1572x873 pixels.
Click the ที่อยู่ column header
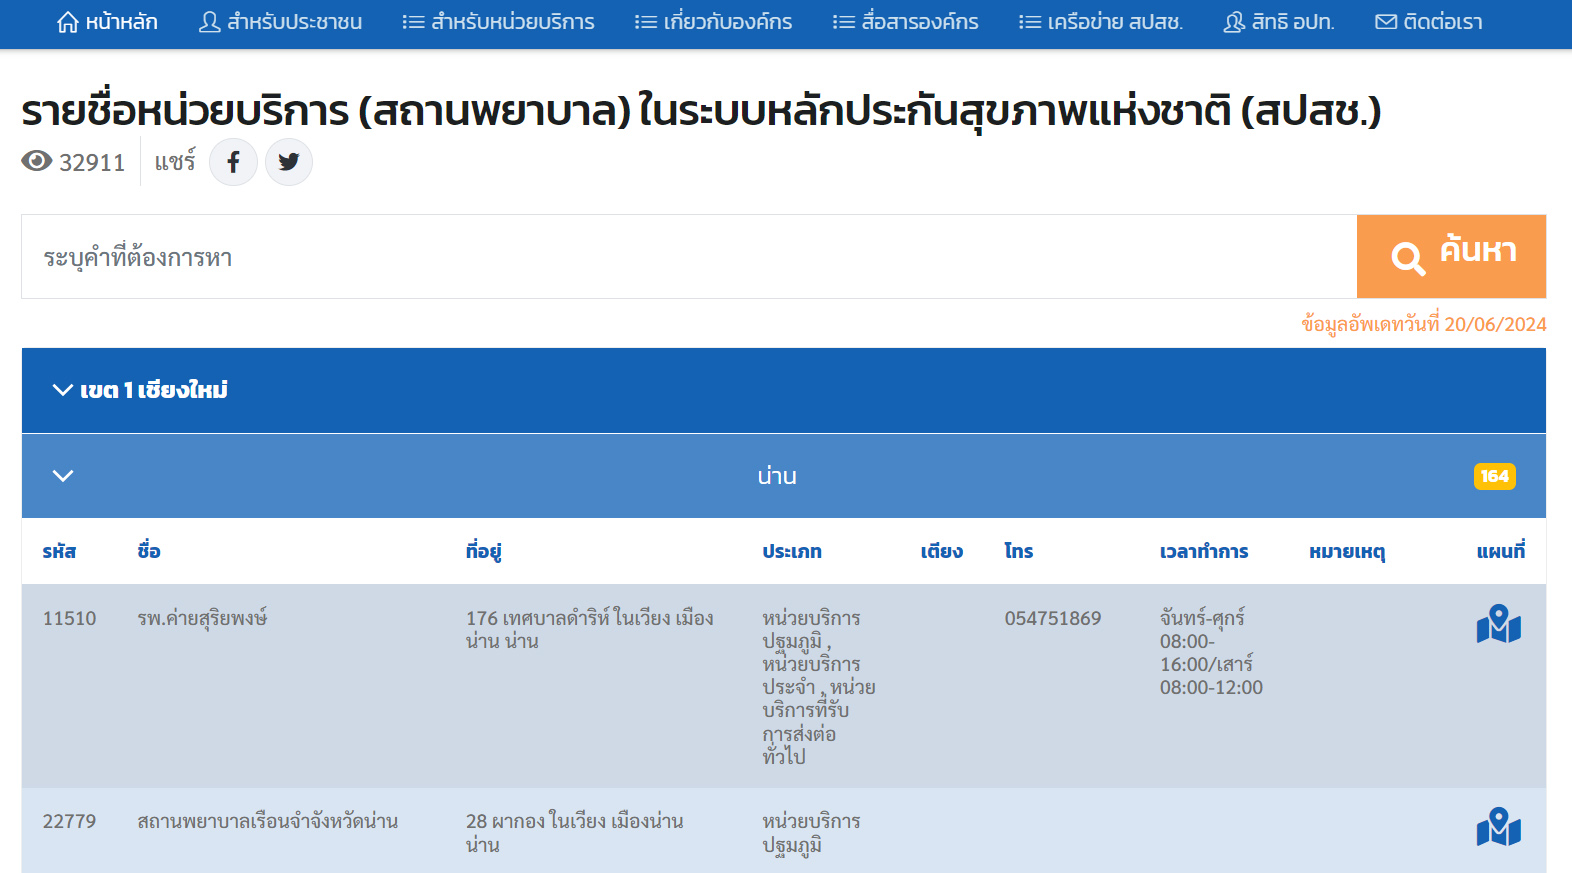tap(483, 551)
